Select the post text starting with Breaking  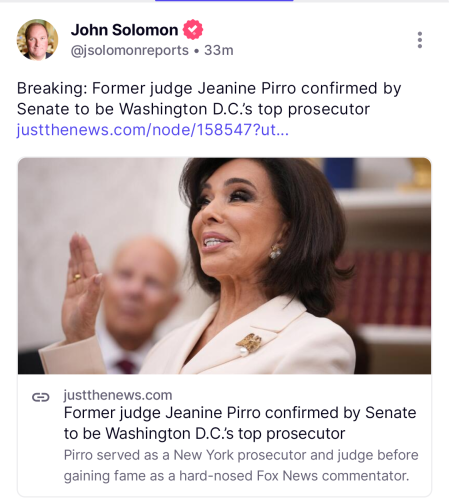click(x=209, y=99)
